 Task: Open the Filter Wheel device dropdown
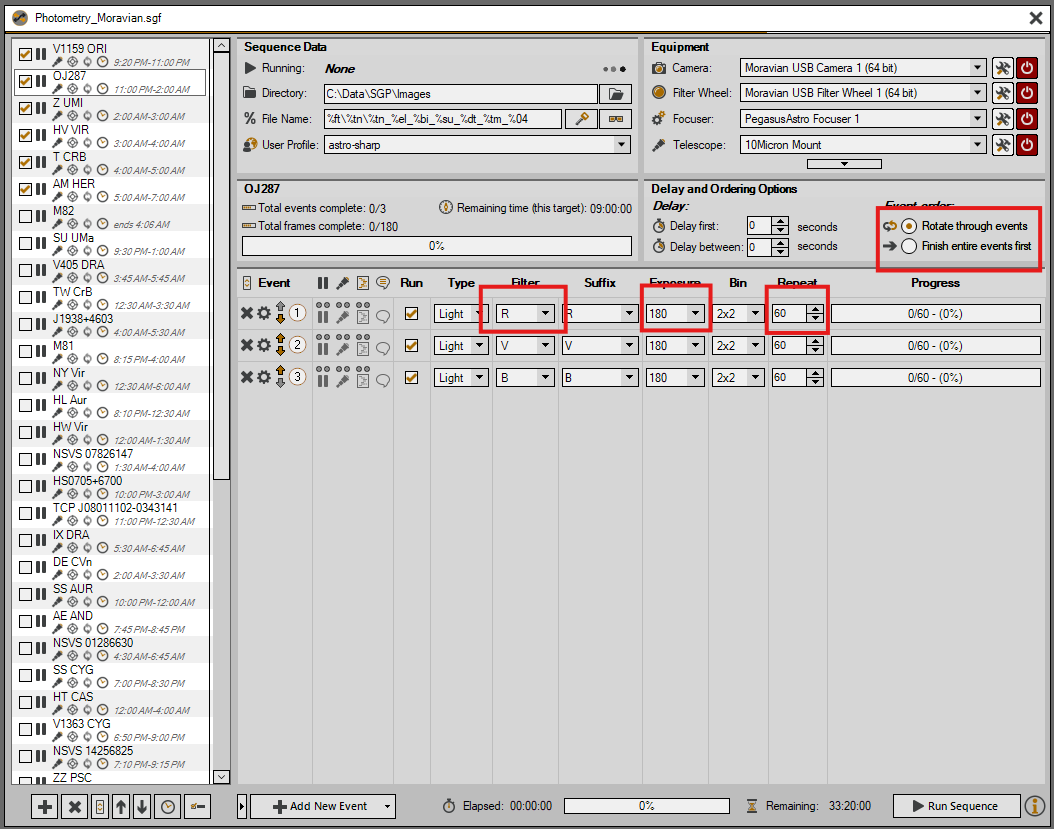pos(978,93)
